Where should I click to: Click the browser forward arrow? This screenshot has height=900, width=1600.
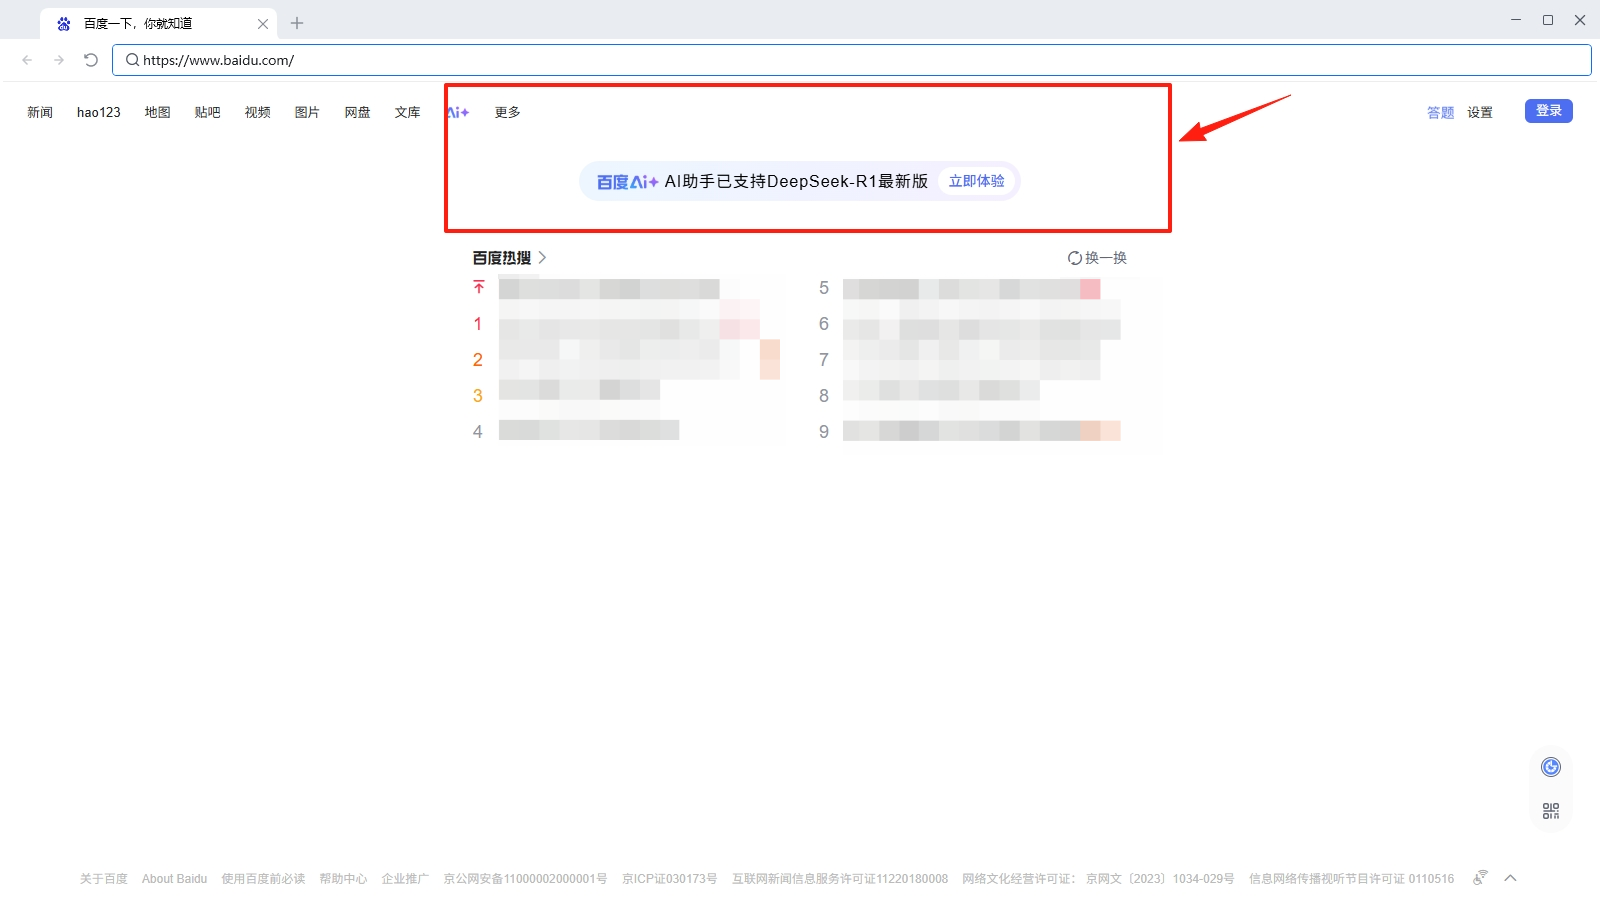[x=59, y=60]
